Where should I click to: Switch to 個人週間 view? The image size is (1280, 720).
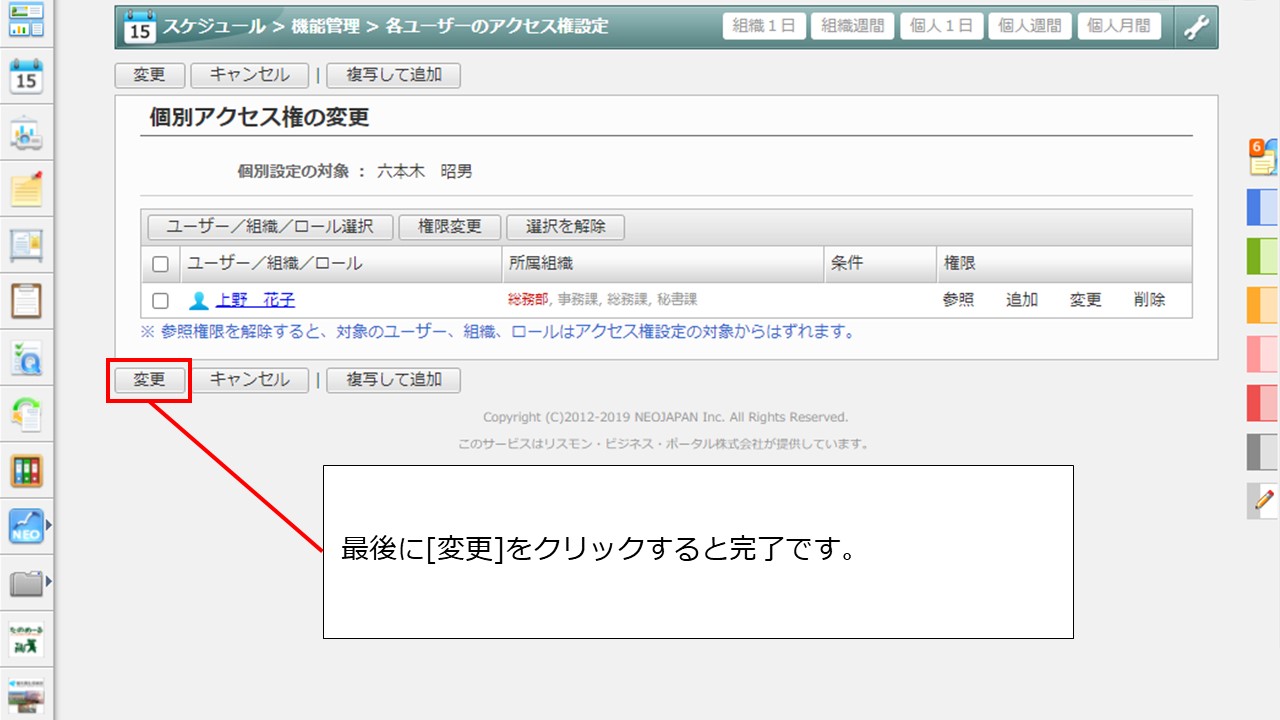pos(1031,26)
